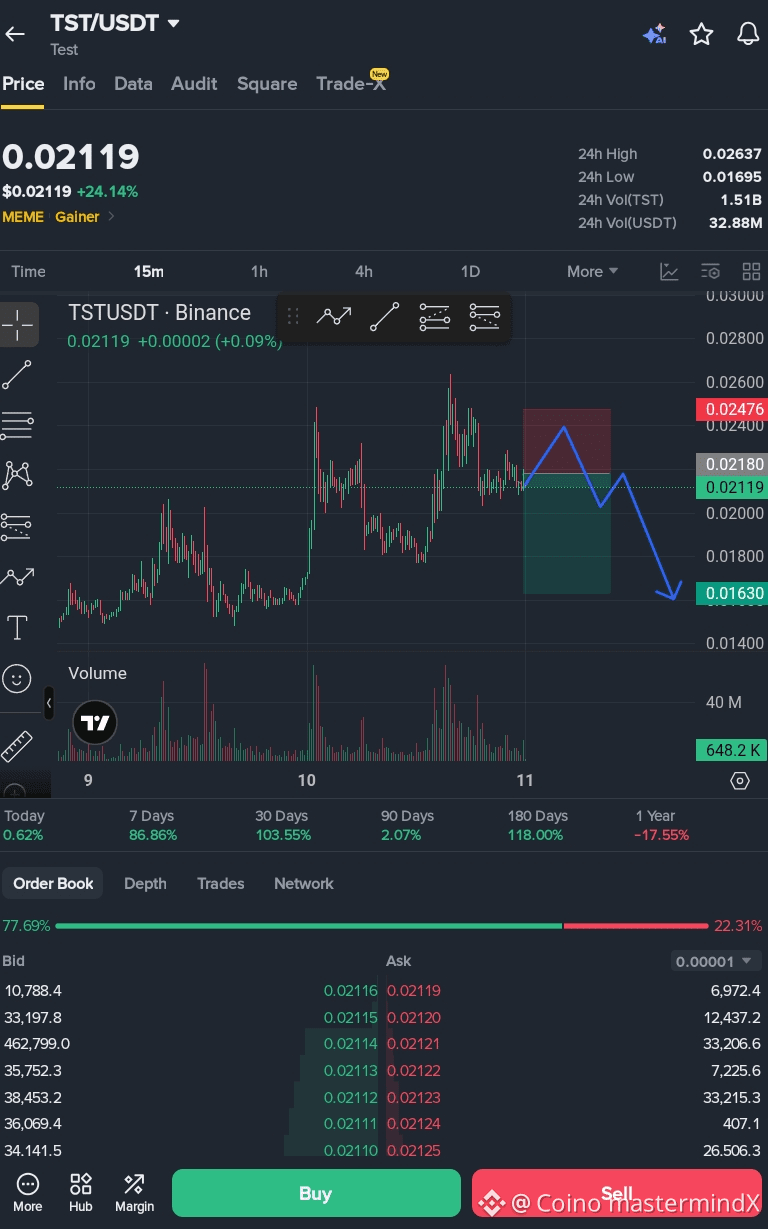Select path tool in floating toolbar
Image resolution: width=768 pixels, height=1229 pixels.
[334, 317]
